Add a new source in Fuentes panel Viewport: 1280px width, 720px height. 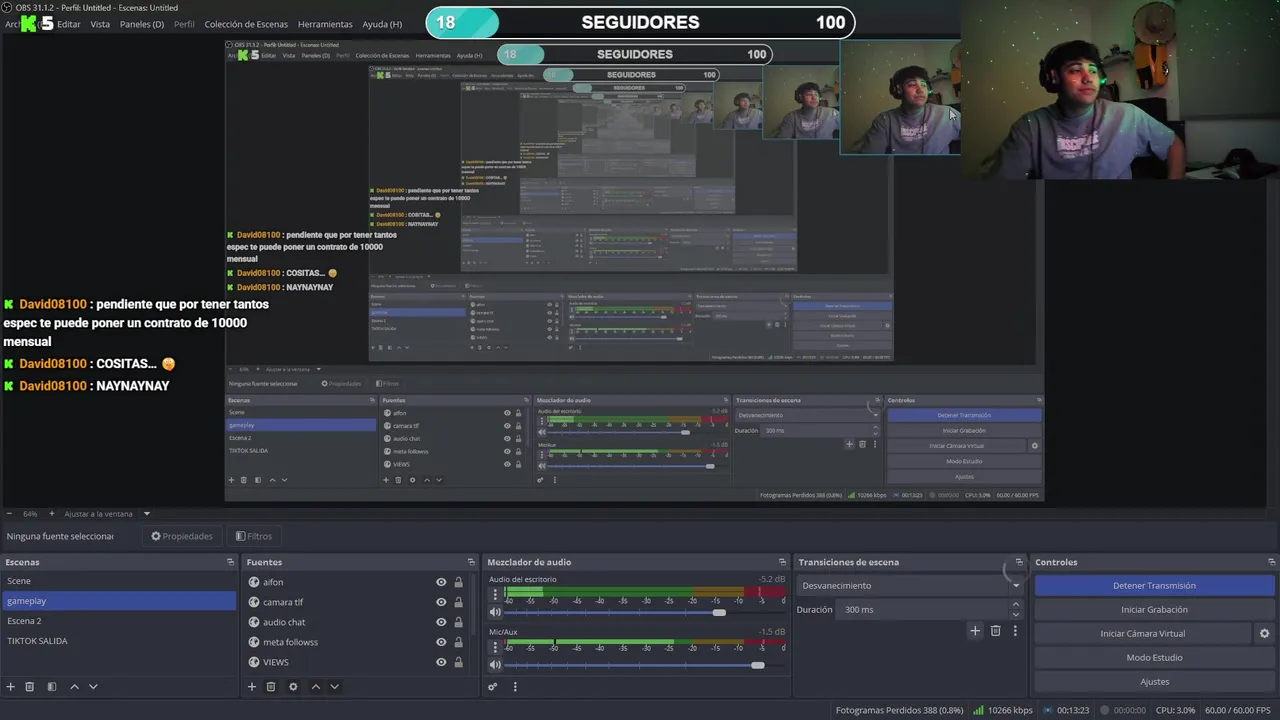[252, 687]
